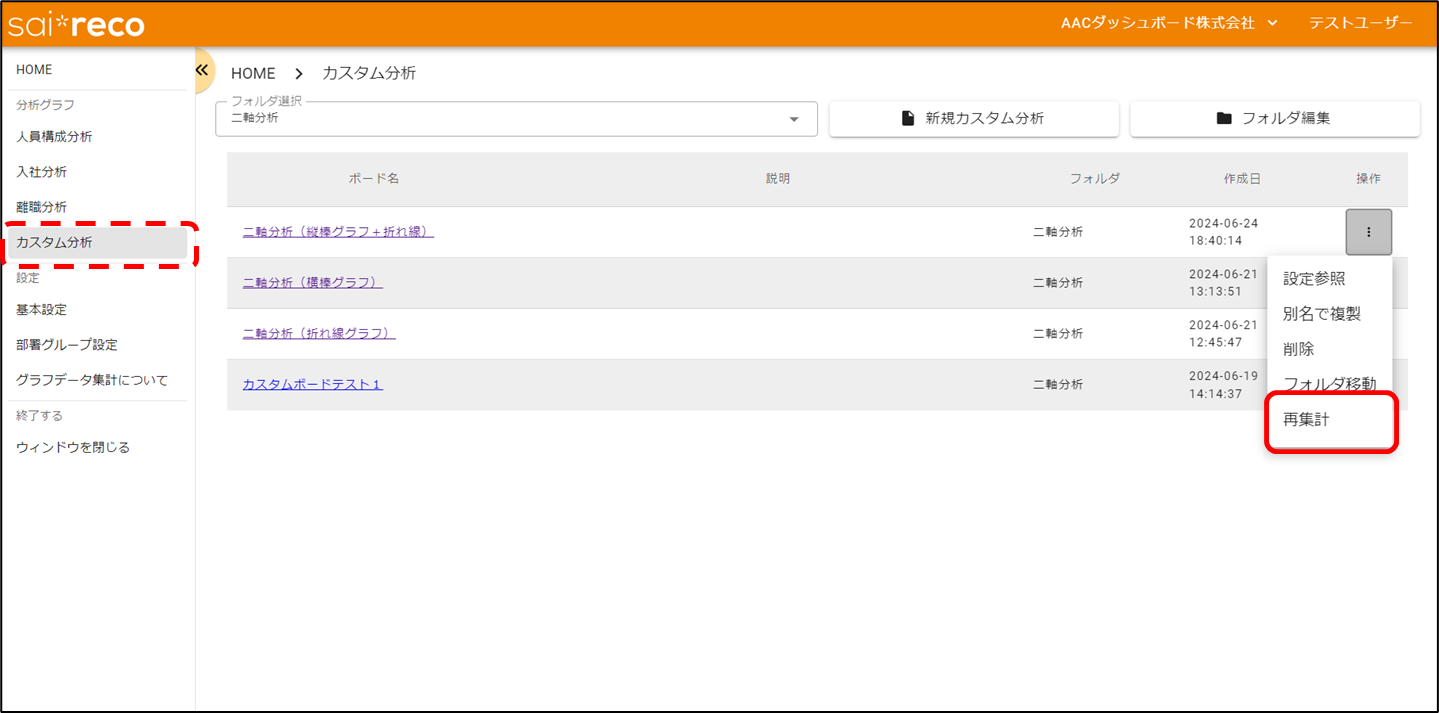This screenshot has width=1439, height=713.
Task: Click the three-dot operations icon
Action: 1368,232
